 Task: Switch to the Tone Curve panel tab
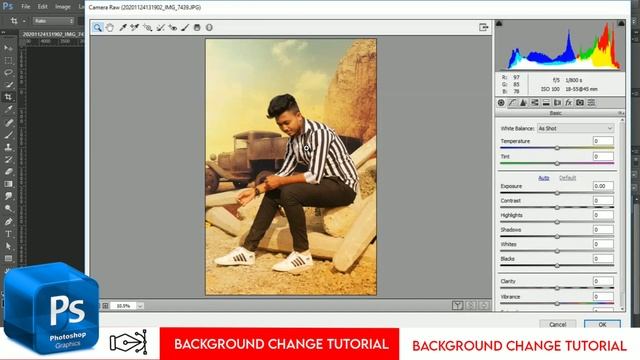tap(512, 103)
